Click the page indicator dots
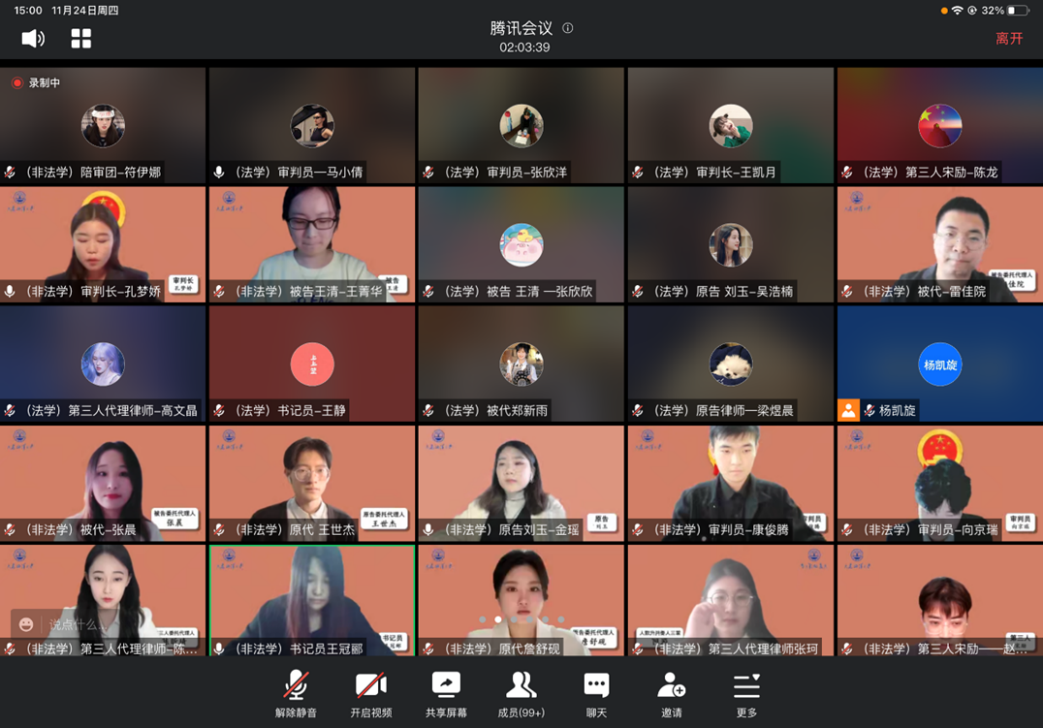This screenshot has width=1043, height=728. (521, 620)
